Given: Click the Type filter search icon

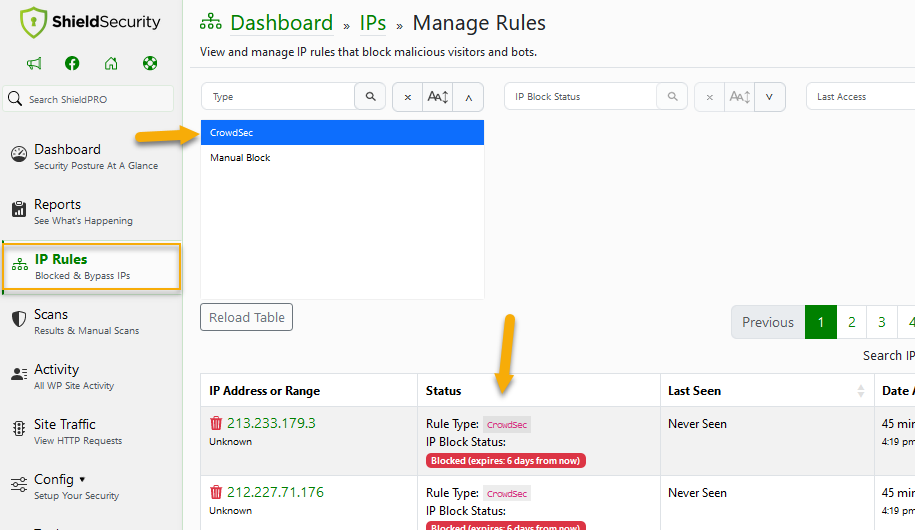Looking at the screenshot, I should tap(370, 96).
